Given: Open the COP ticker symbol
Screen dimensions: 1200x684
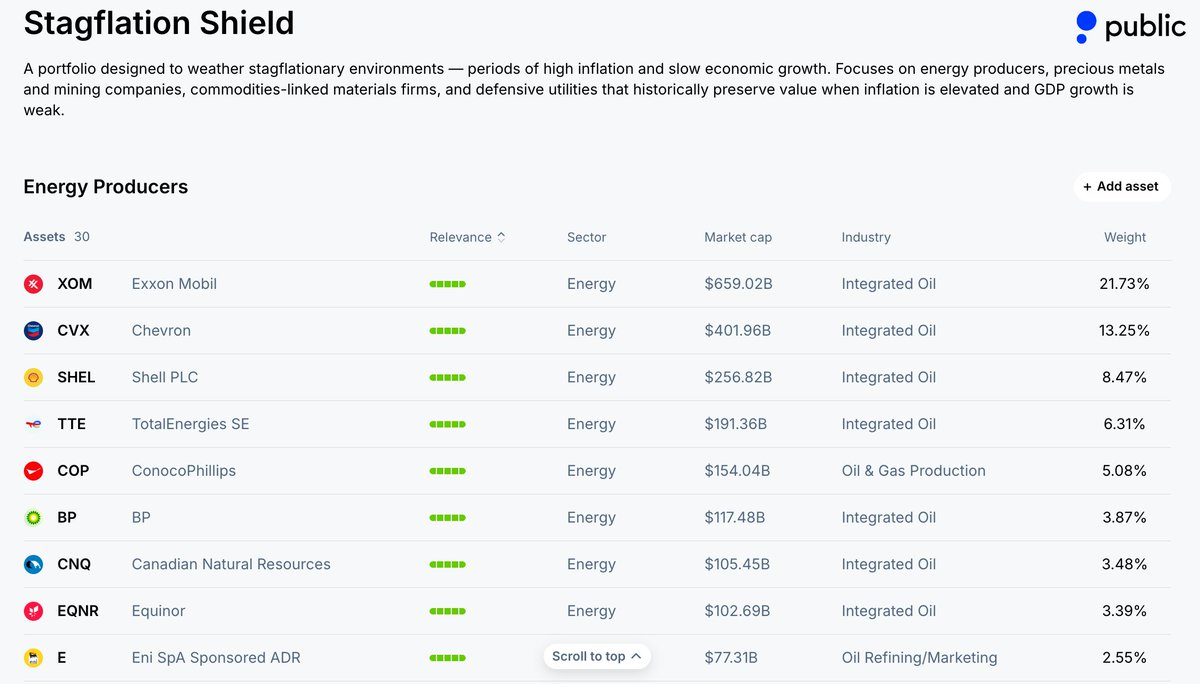Looking at the screenshot, I should tap(73, 471).
